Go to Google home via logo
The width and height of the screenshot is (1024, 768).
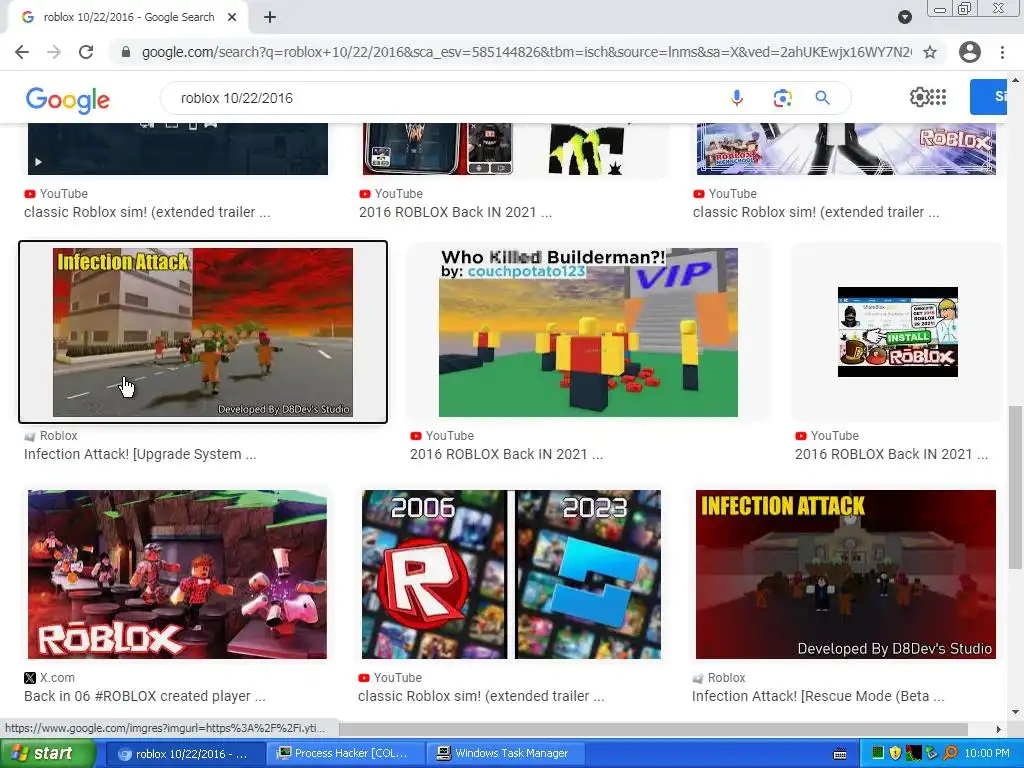68,100
